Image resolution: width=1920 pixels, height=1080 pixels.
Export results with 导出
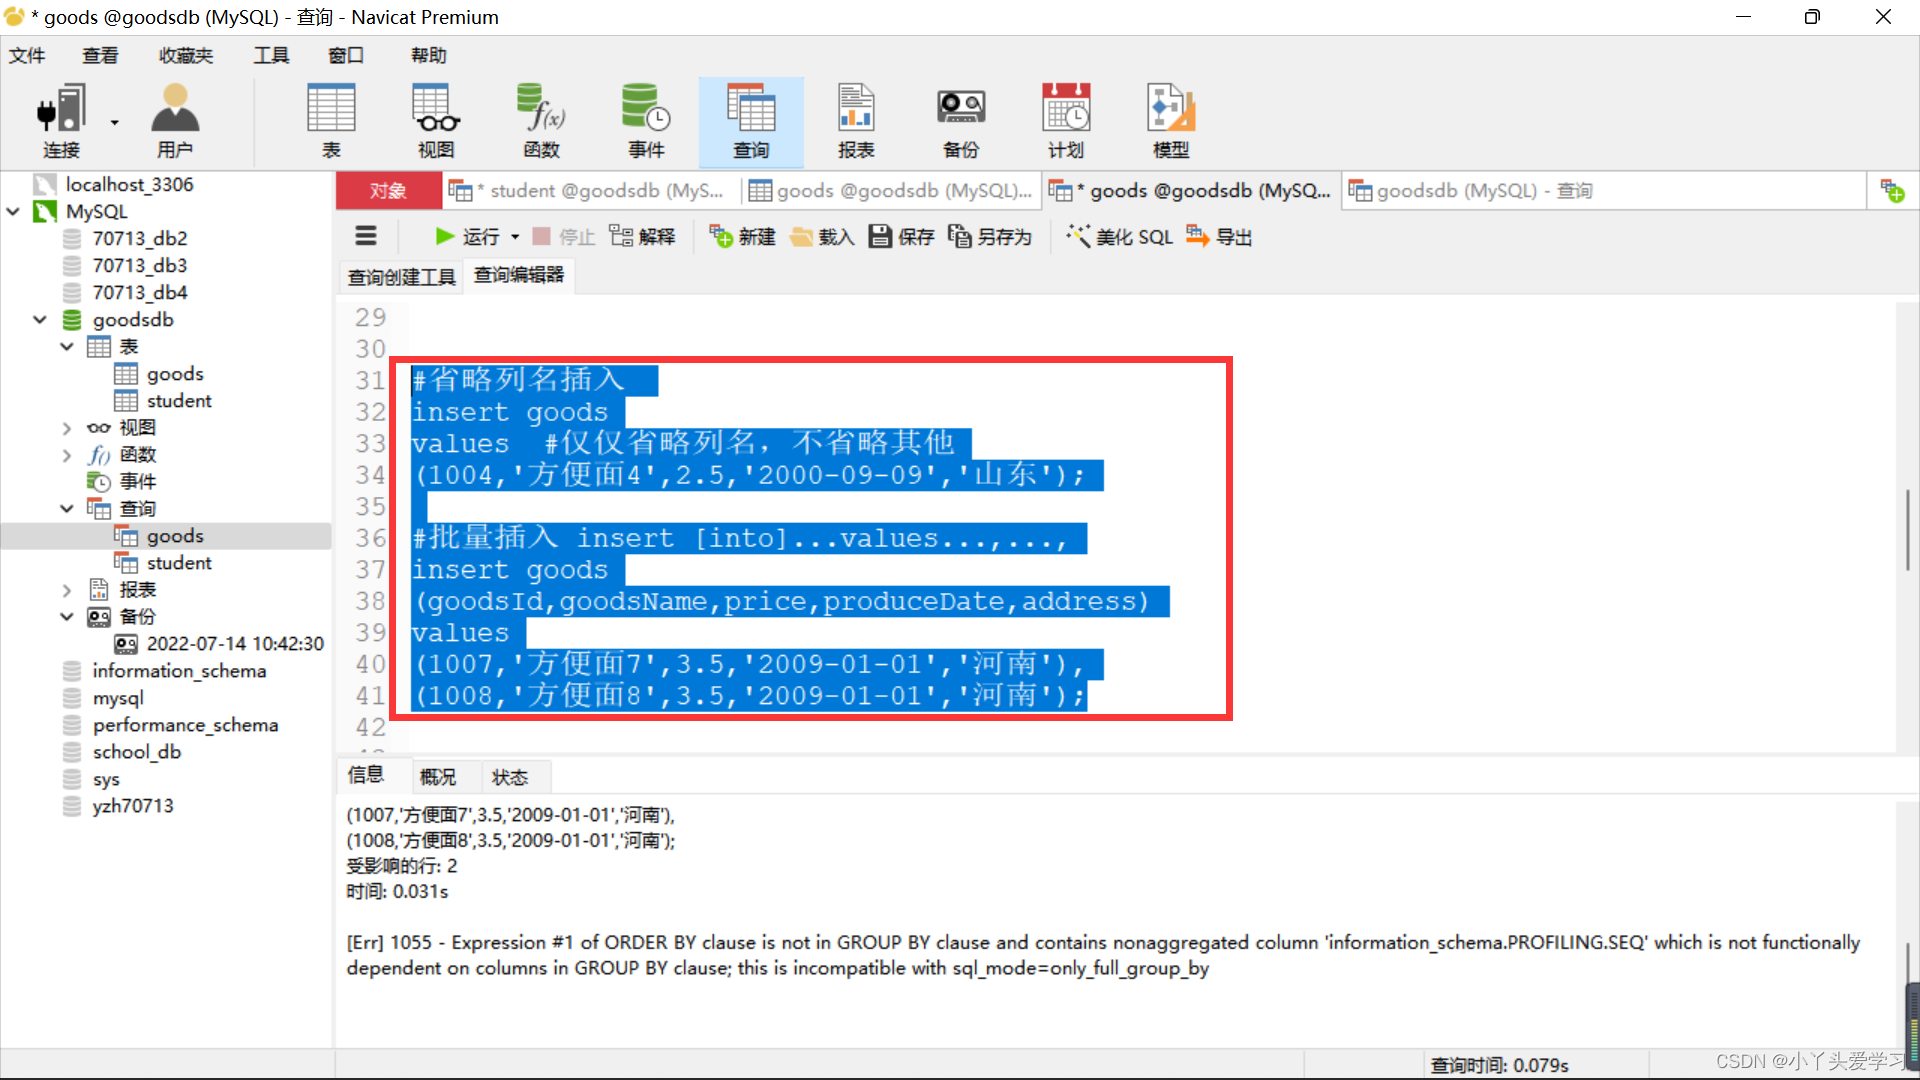pyautogui.click(x=1219, y=237)
